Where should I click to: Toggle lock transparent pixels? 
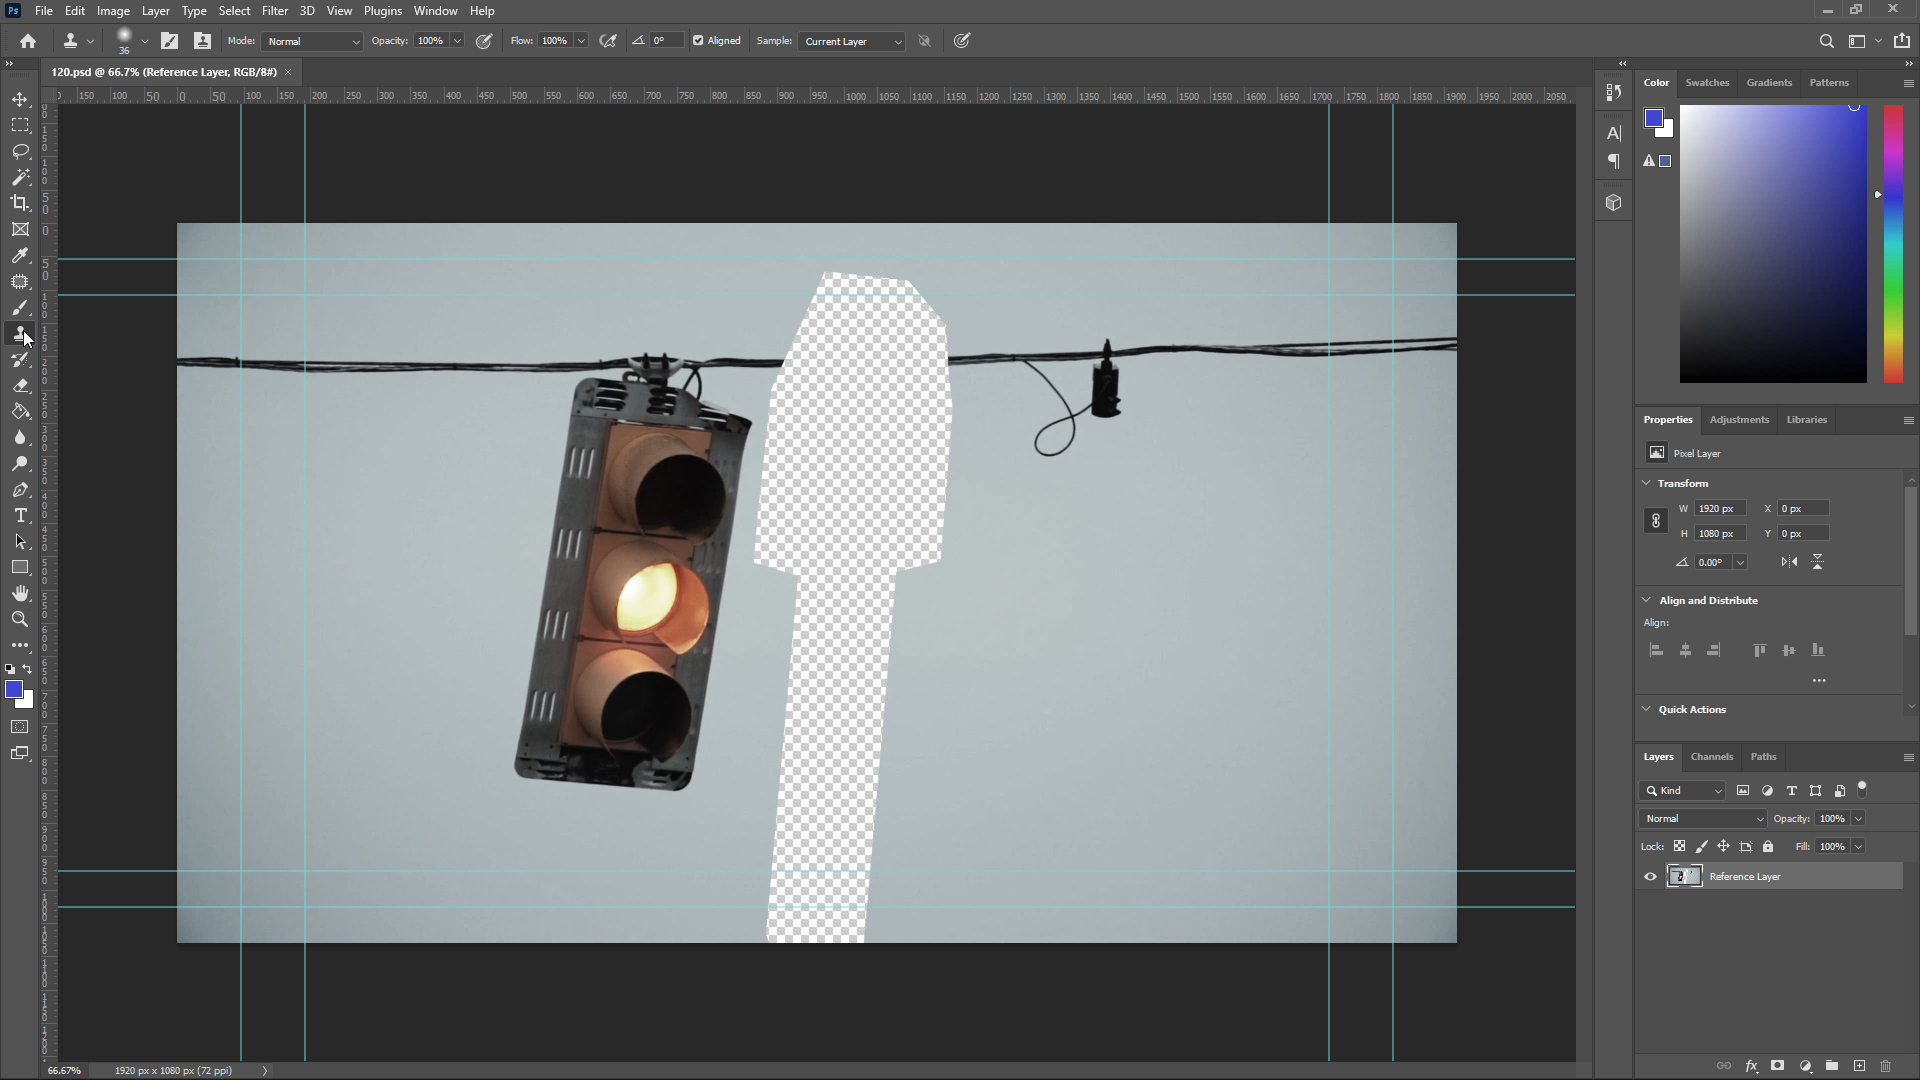pyautogui.click(x=1679, y=846)
